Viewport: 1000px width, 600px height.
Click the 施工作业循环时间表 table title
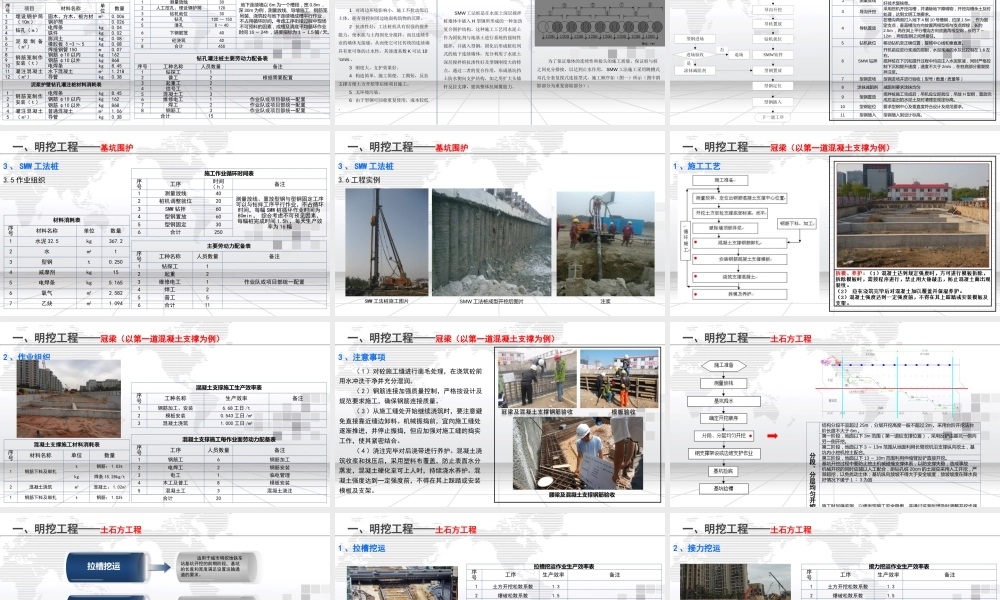229,173
